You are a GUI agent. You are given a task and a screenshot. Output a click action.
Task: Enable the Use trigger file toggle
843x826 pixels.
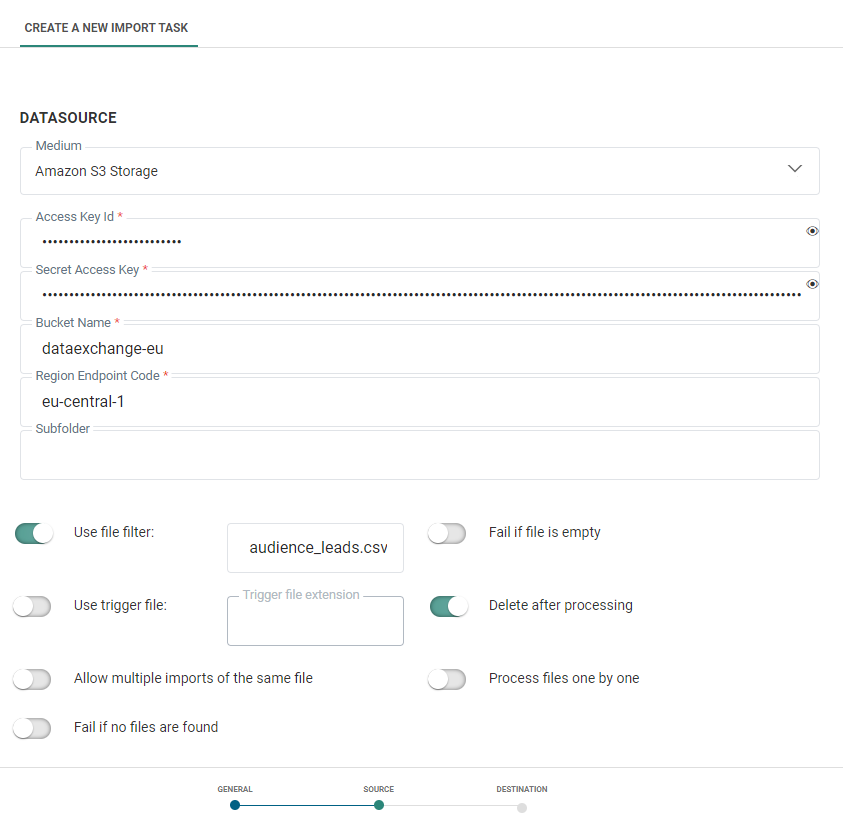tap(32, 606)
